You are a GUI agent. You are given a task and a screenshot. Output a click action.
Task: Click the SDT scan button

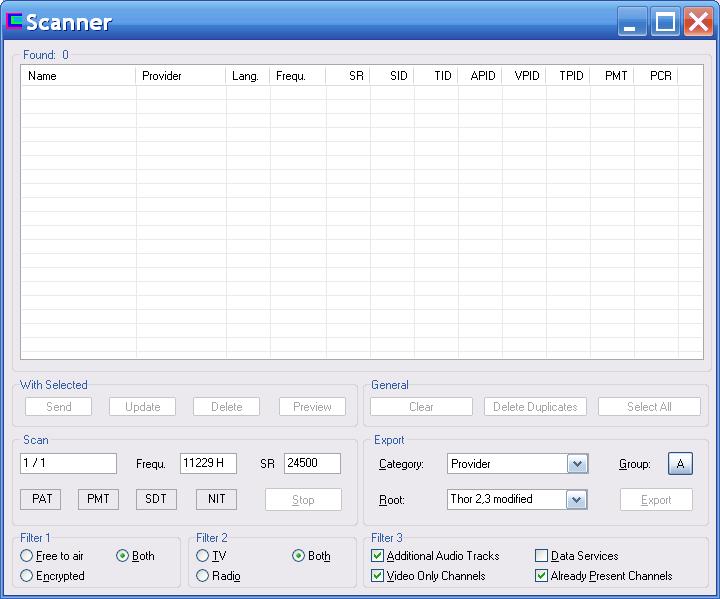156,499
